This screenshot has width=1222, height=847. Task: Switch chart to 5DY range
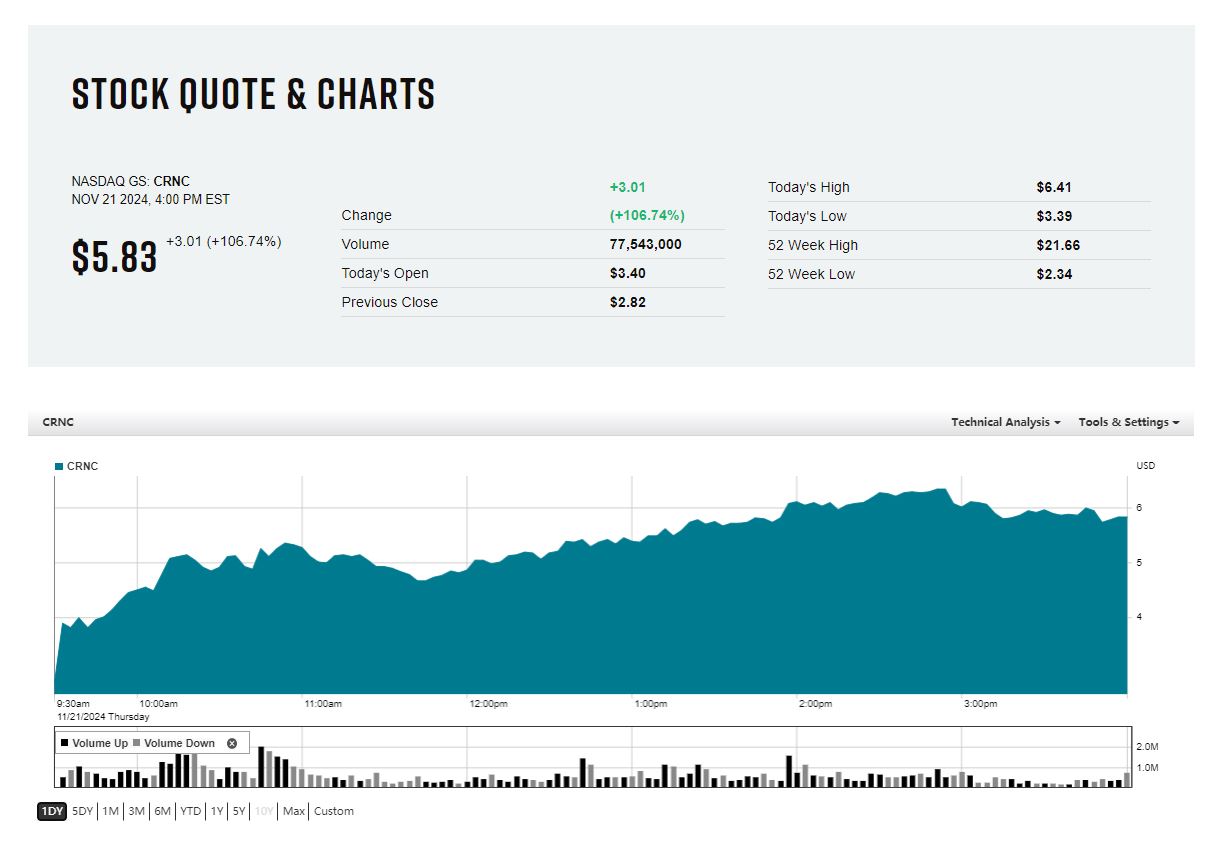point(83,811)
